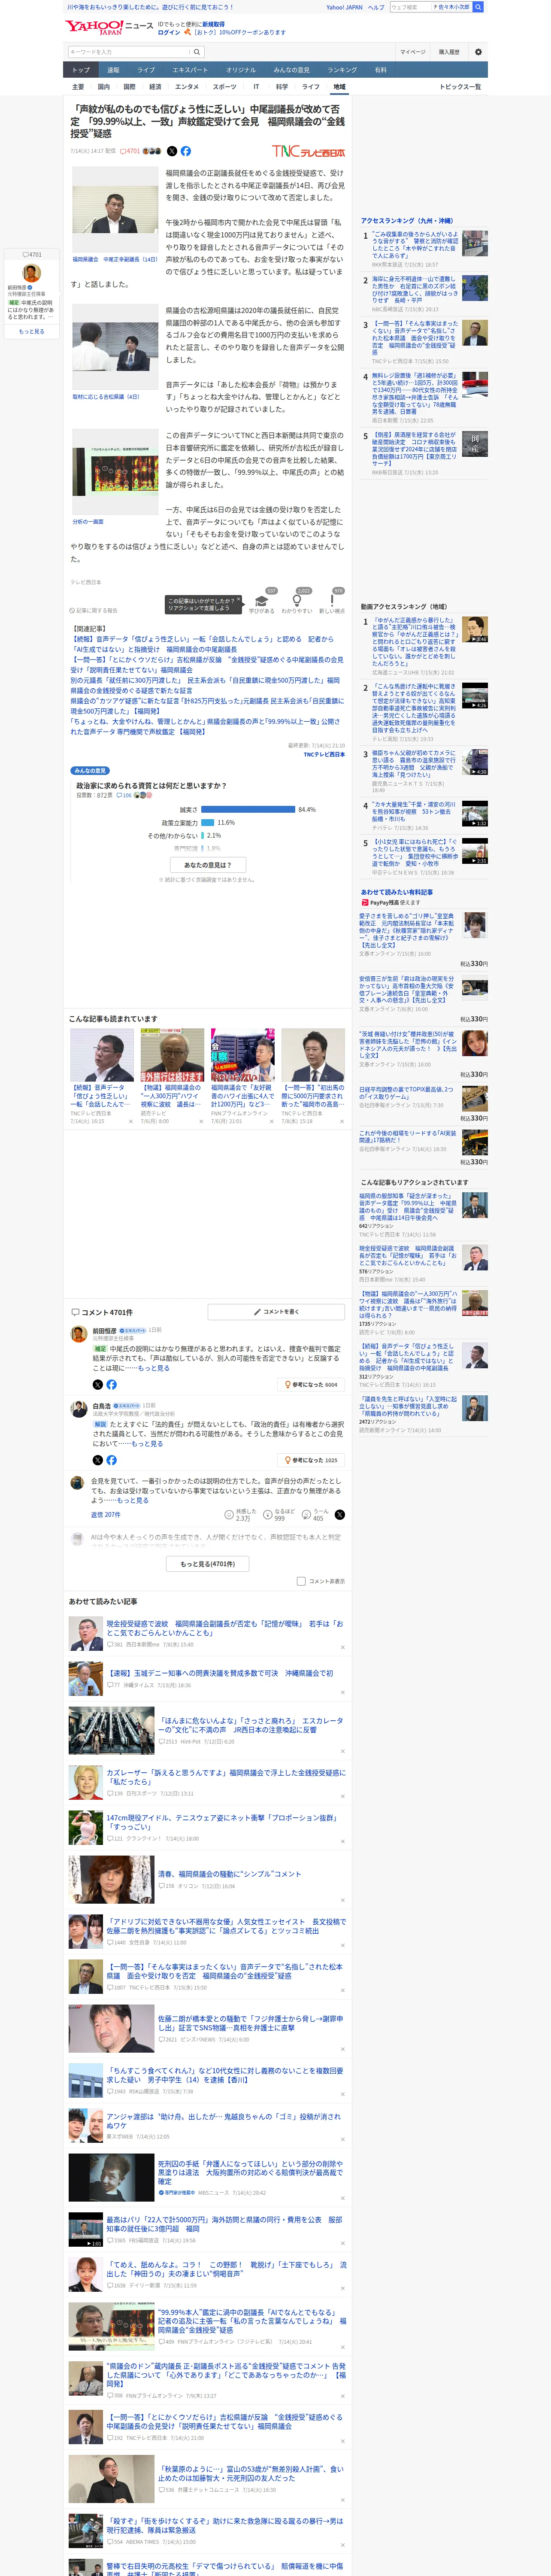Open settings with the gear icon
Screen dimensions: 551x2576
pyautogui.click(x=478, y=52)
